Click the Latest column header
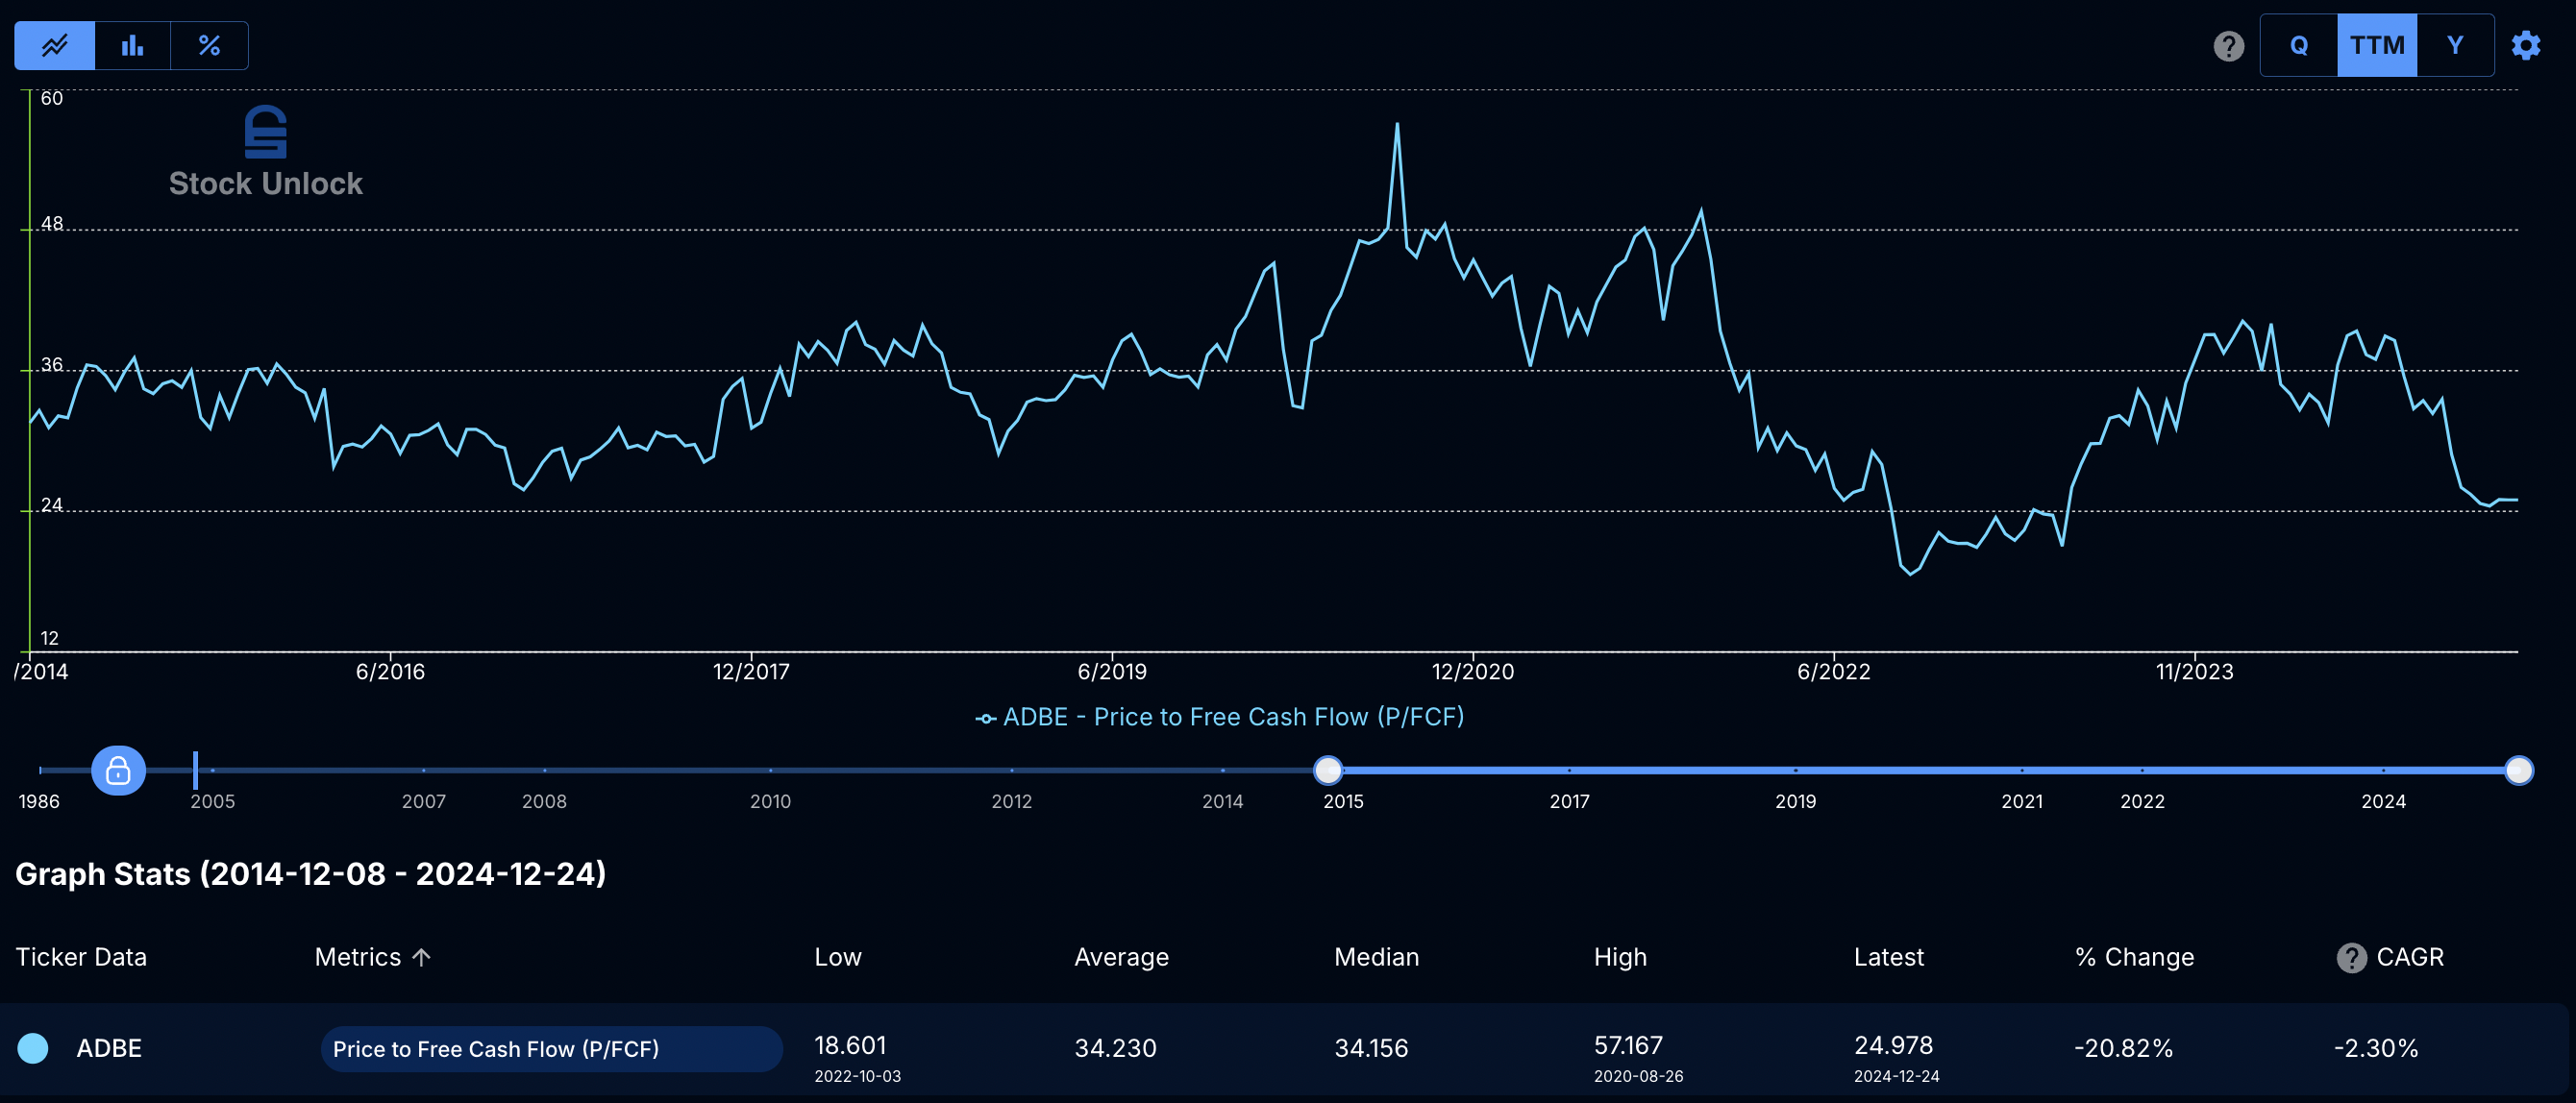The image size is (2576, 1103). (1888, 957)
